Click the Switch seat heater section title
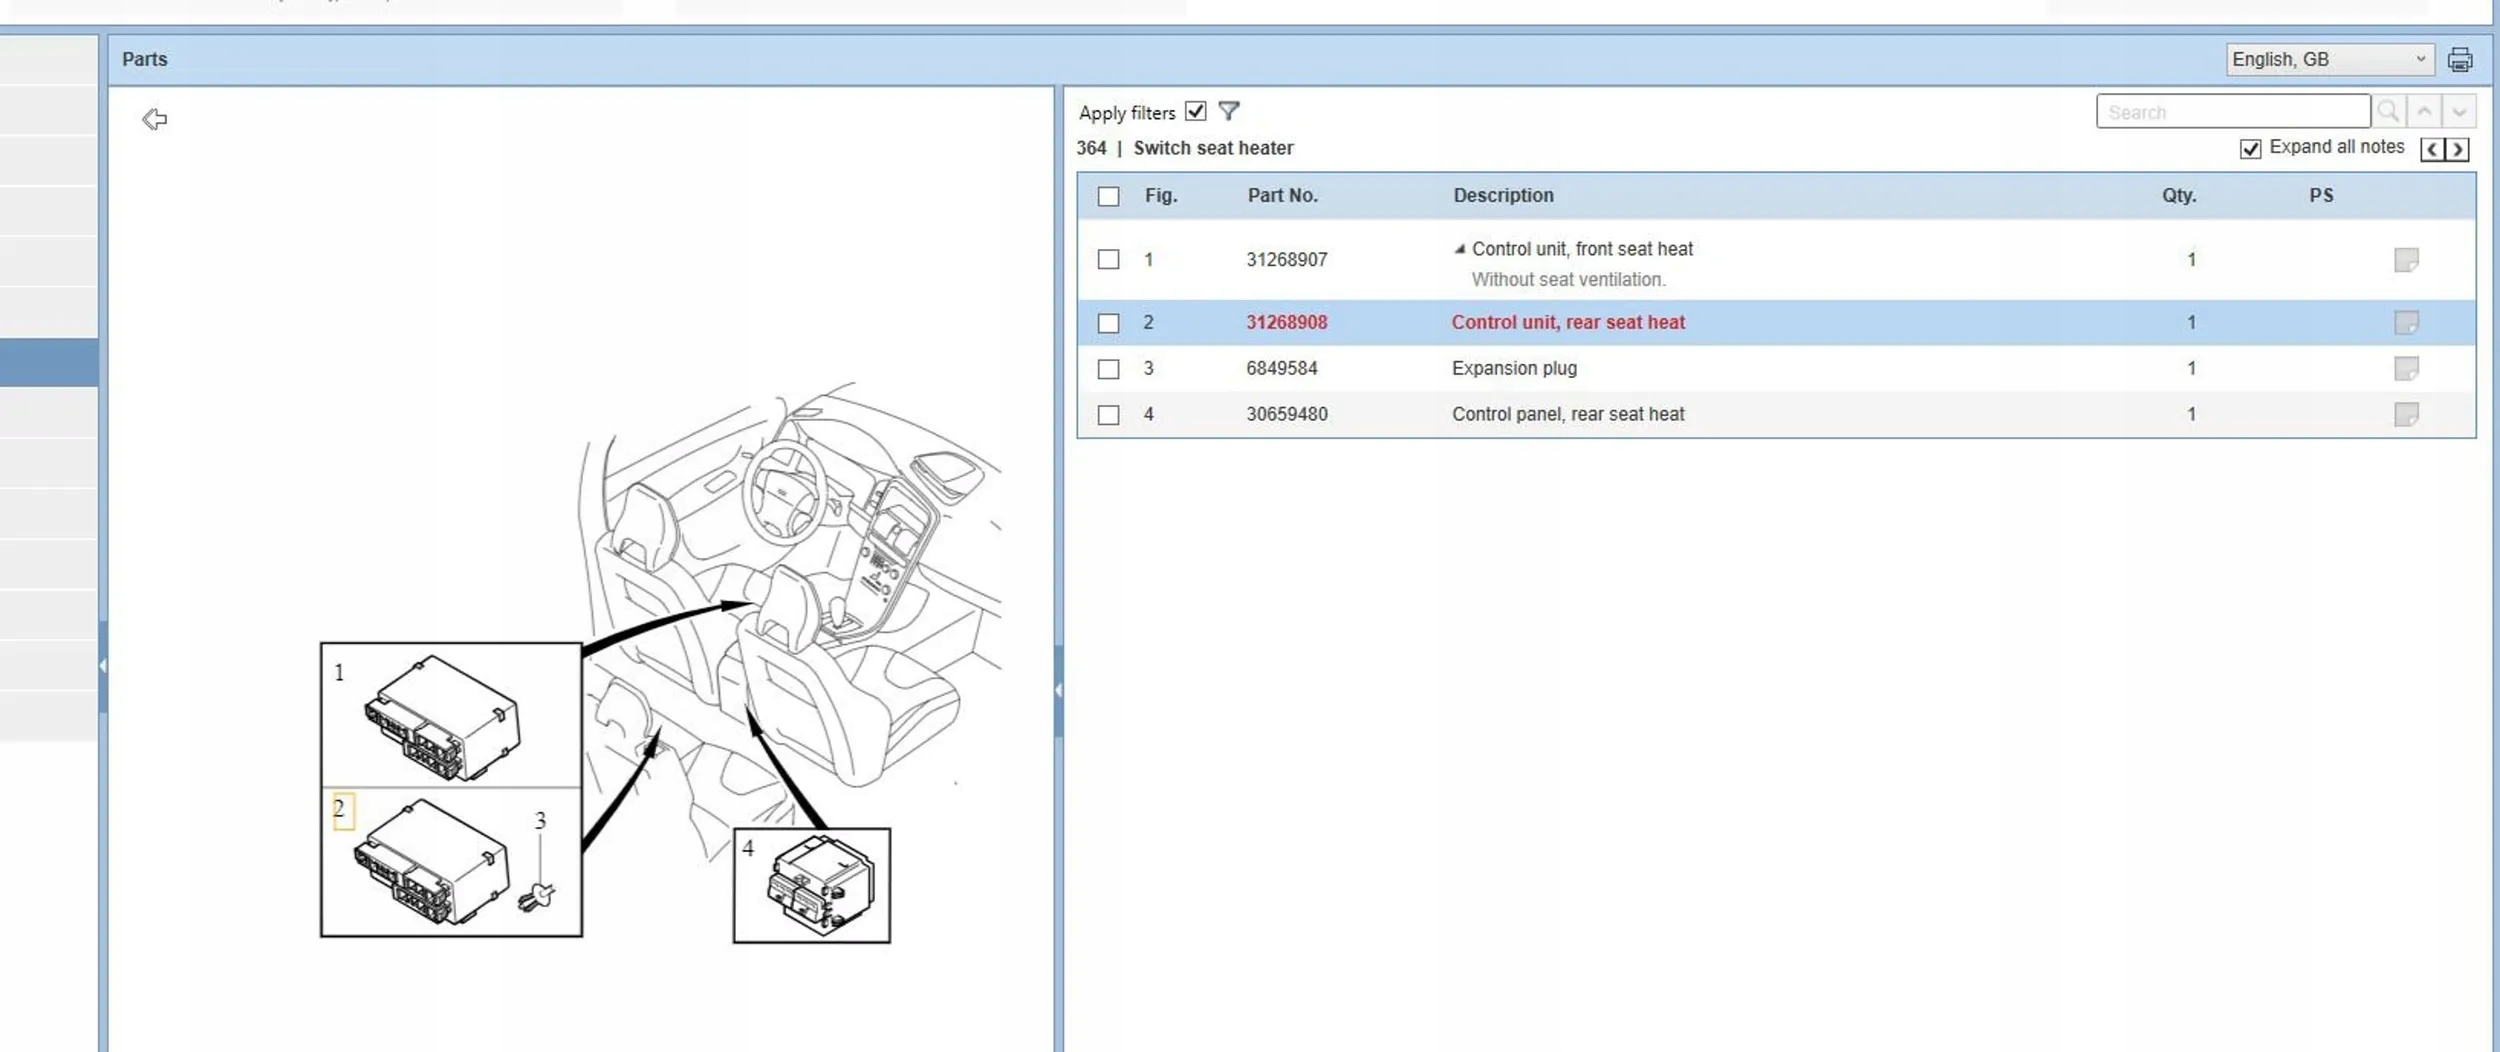2500x1052 pixels. pos(1213,148)
